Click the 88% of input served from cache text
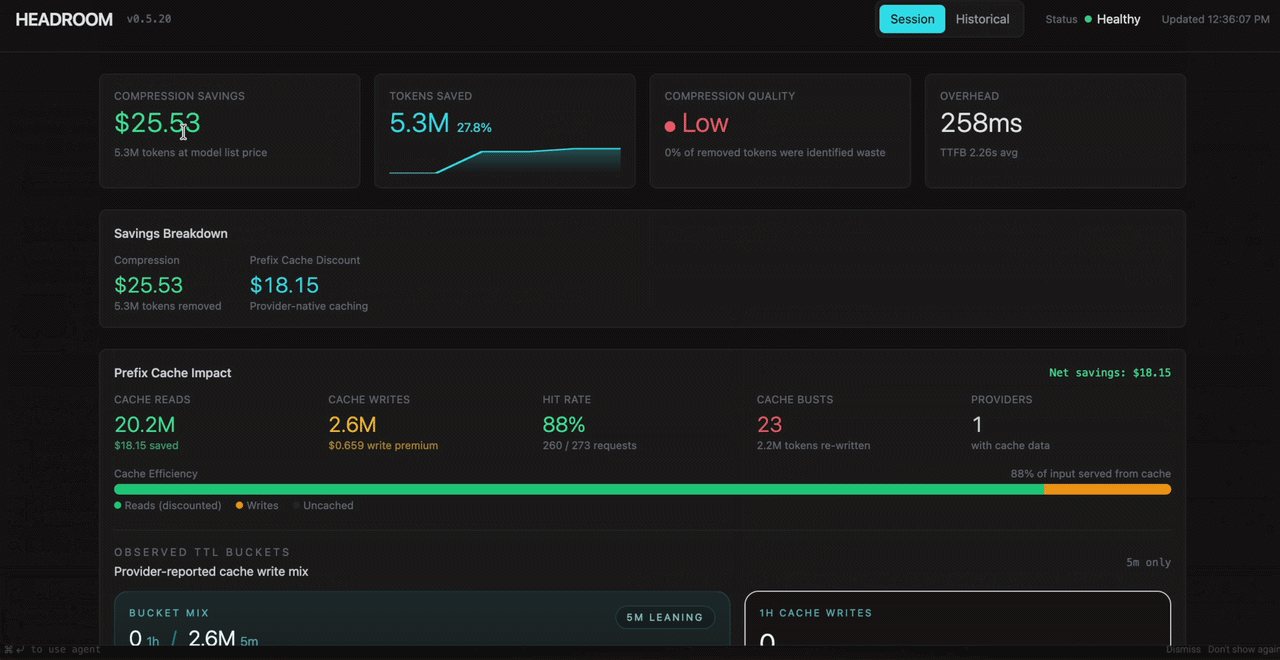The height and width of the screenshot is (660, 1280). [x=1091, y=474]
